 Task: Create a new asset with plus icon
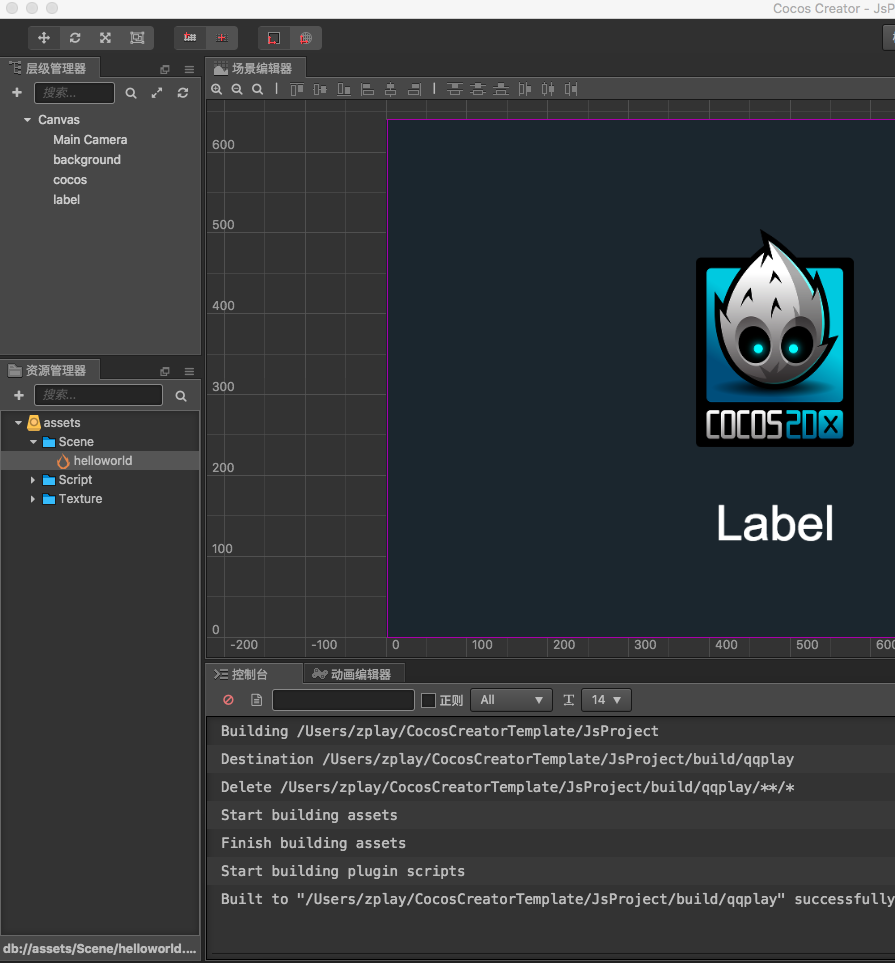[x=19, y=396]
